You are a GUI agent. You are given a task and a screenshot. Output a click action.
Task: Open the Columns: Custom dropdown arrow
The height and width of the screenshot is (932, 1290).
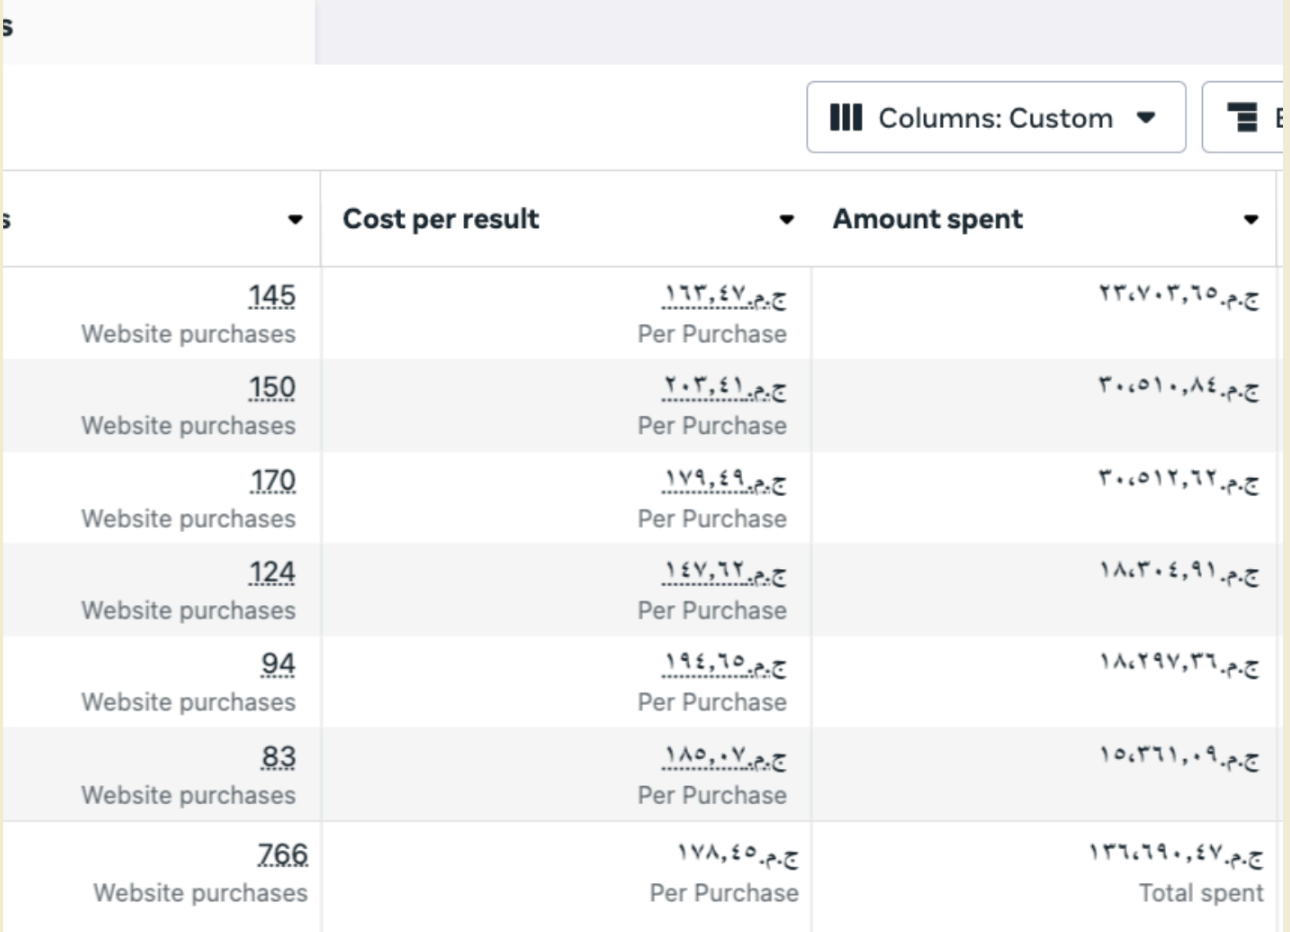[x=1146, y=118]
